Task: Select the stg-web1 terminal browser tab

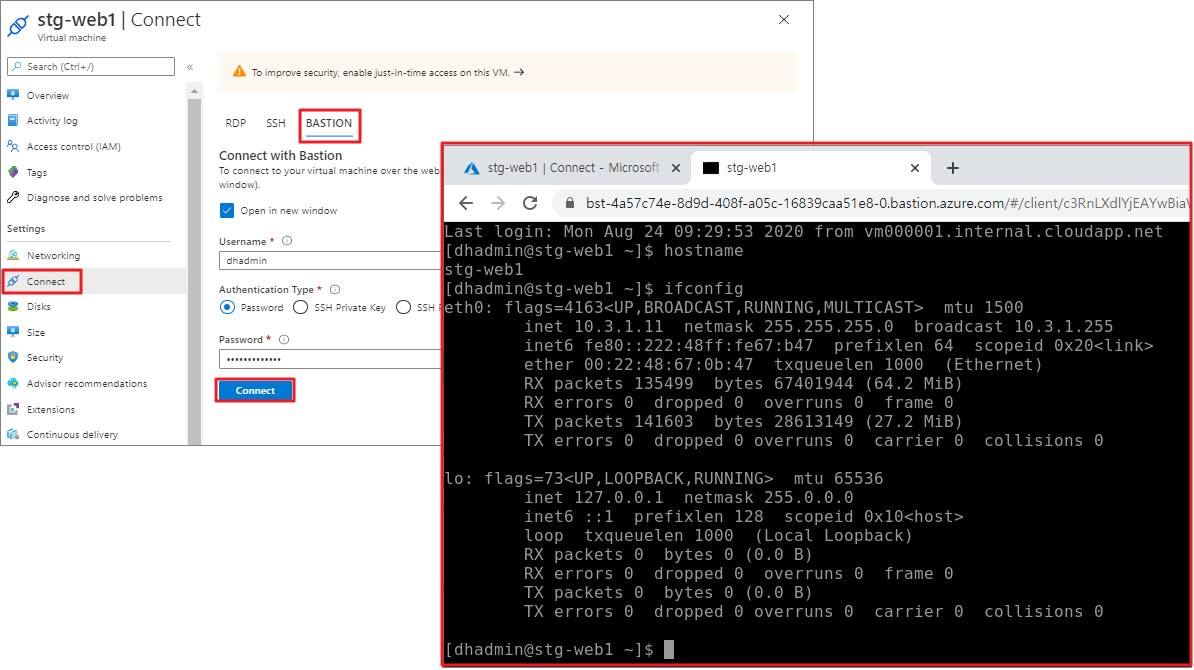Action: tap(811, 168)
